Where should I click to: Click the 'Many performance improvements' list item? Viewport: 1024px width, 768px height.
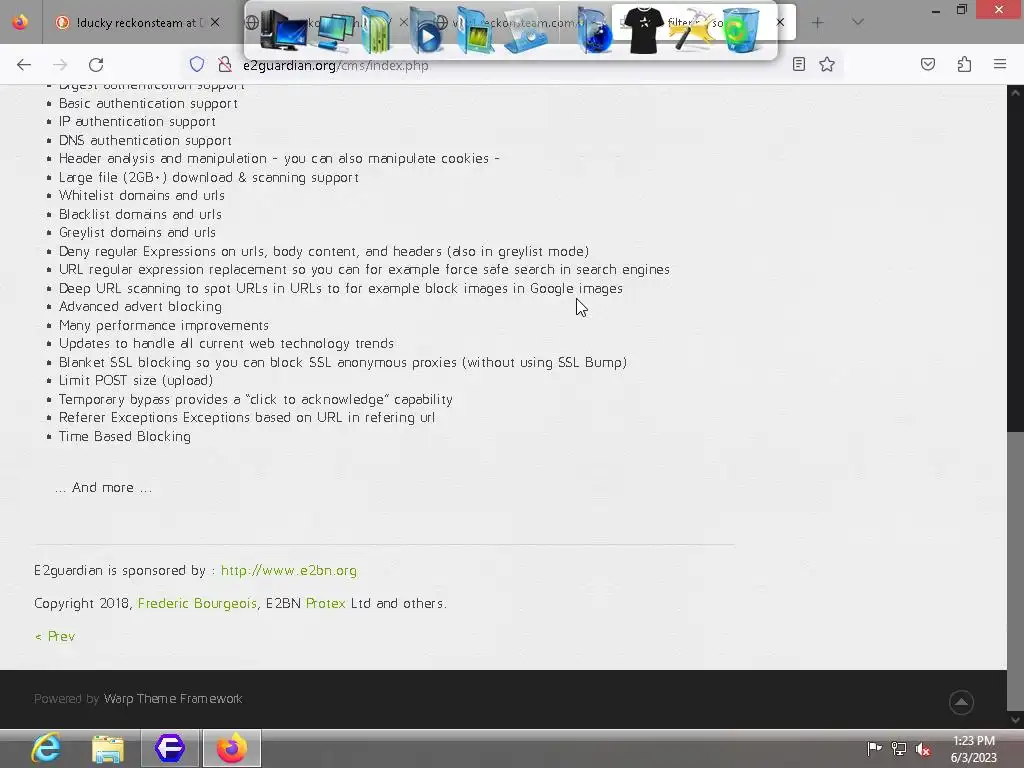[x=164, y=325]
